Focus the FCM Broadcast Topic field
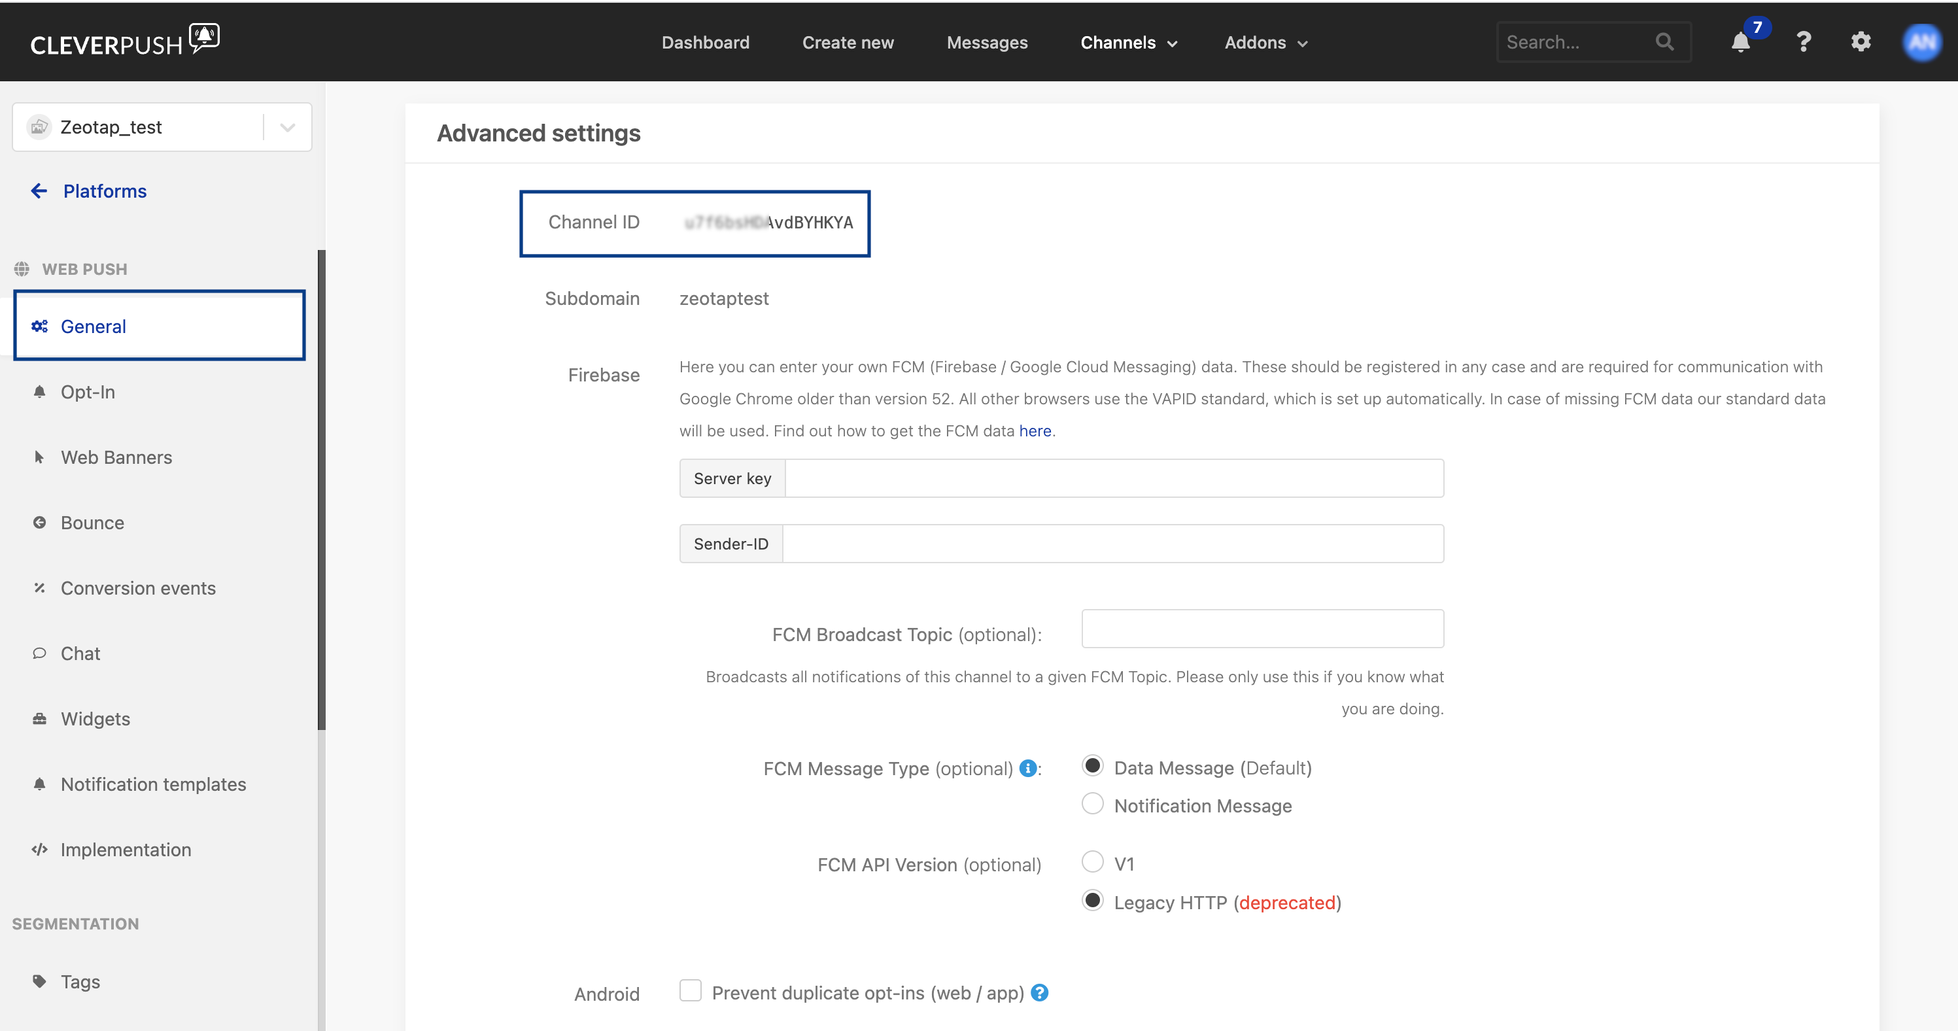 coord(1262,629)
